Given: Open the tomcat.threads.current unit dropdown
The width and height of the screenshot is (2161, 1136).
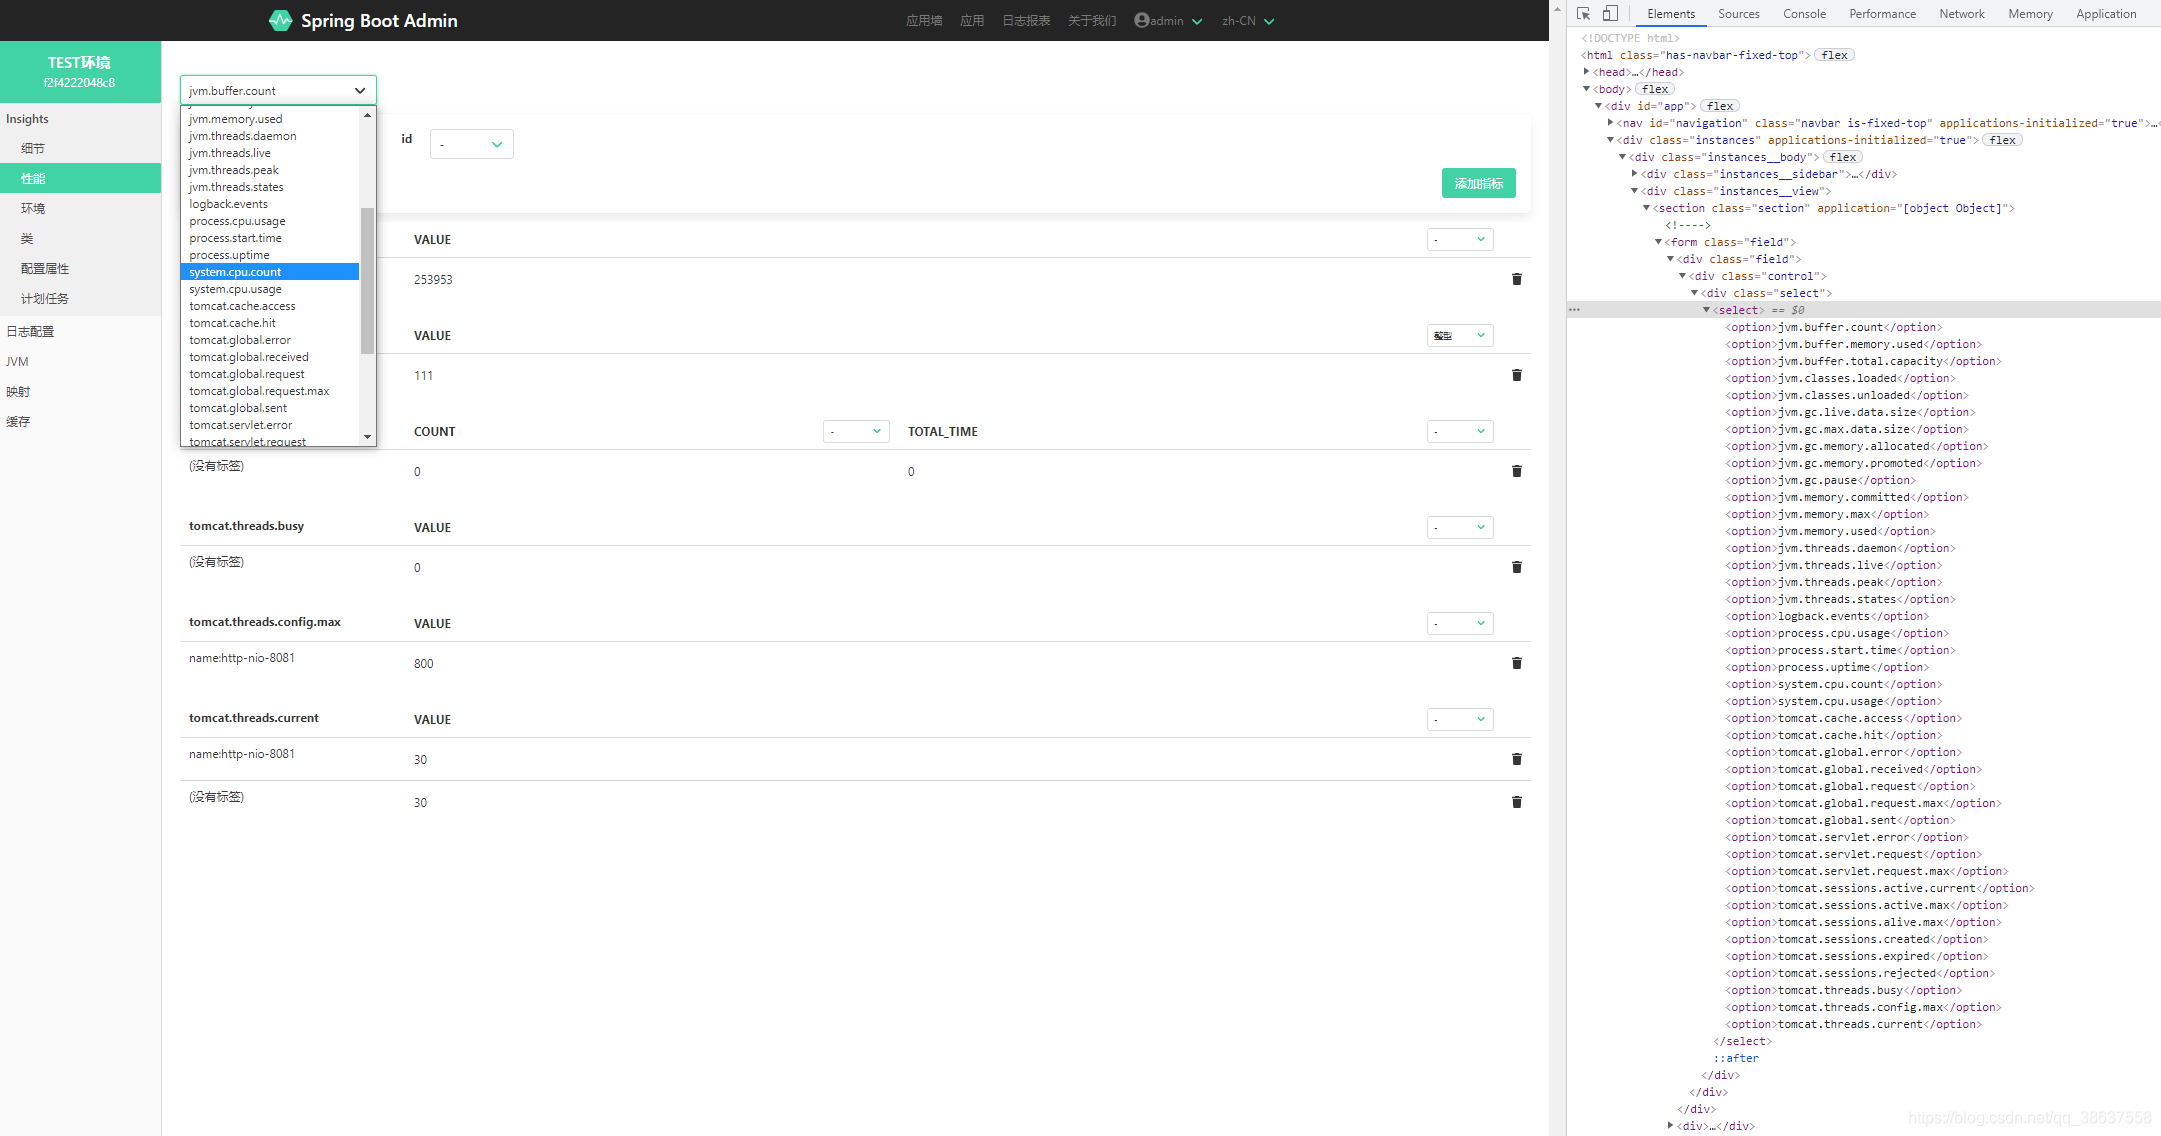Looking at the screenshot, I should click(x=1460, y=719).
